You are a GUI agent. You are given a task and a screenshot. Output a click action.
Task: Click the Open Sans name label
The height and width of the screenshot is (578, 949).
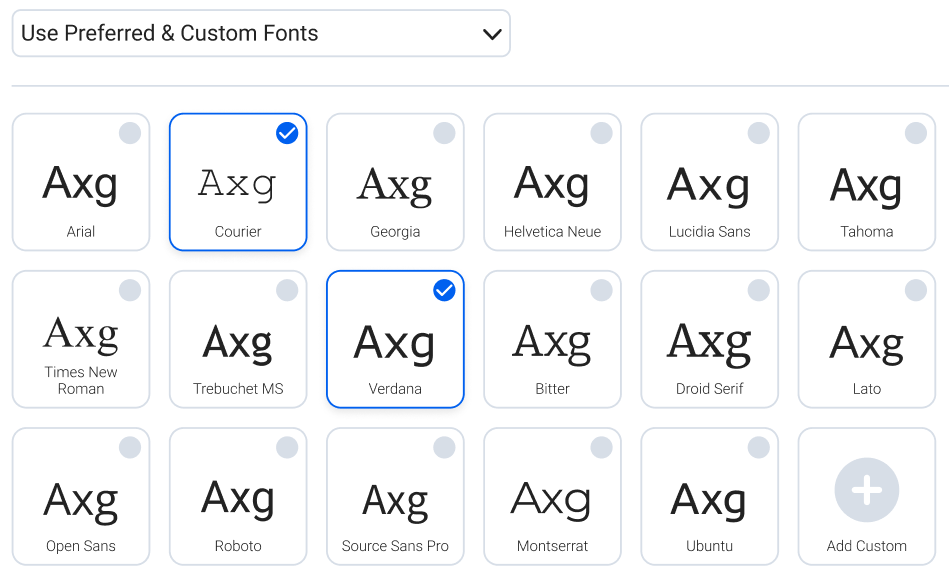click(80, 547)
